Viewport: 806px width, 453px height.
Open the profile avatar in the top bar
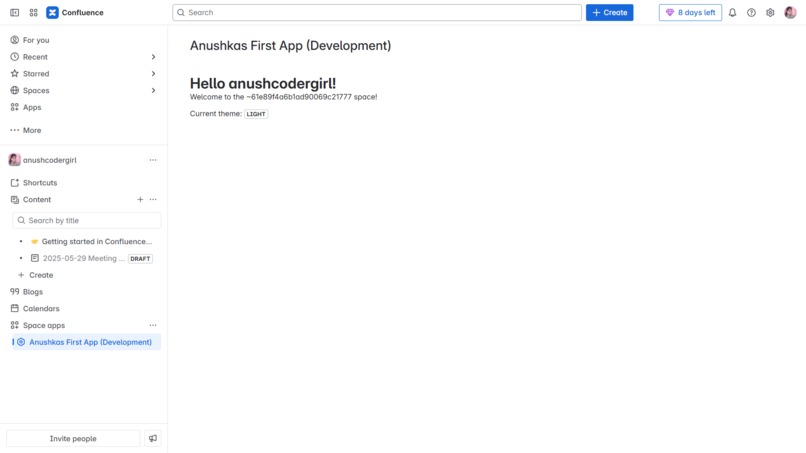pyautogui.click(x=791, y=12)
